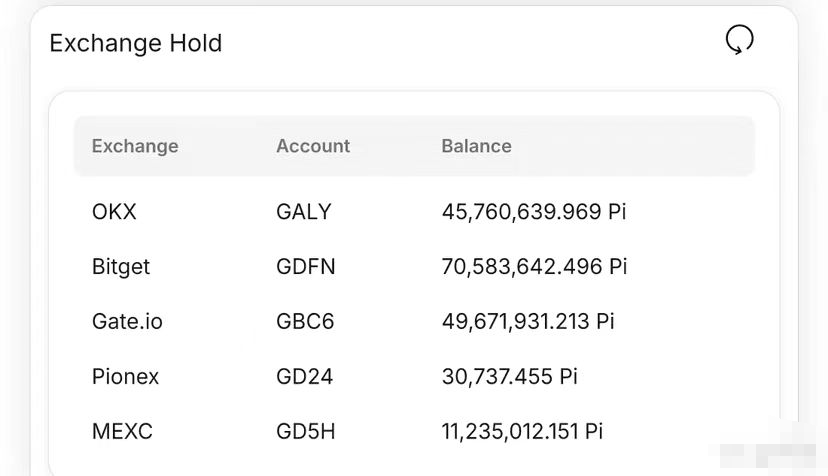Select Gate.io balance 49,671,931.213 Pi

coord(528,321)
